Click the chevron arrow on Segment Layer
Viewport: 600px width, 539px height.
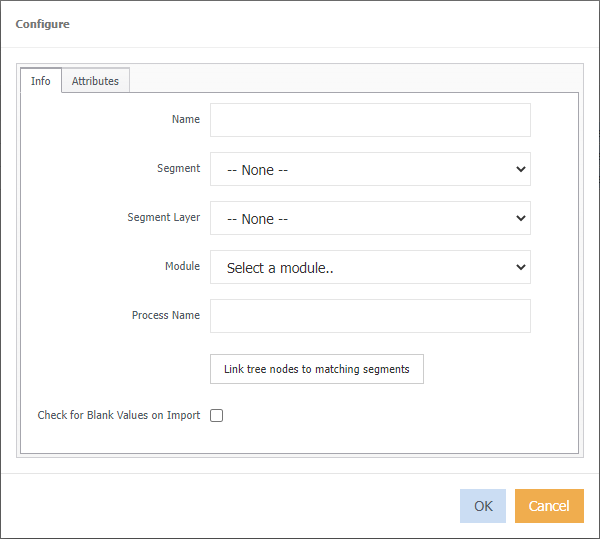click(520, 218)
